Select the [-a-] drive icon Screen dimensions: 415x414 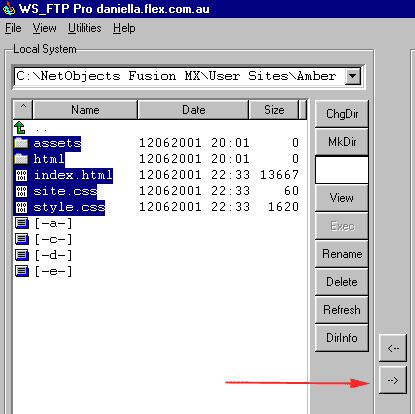click(22, 223)
